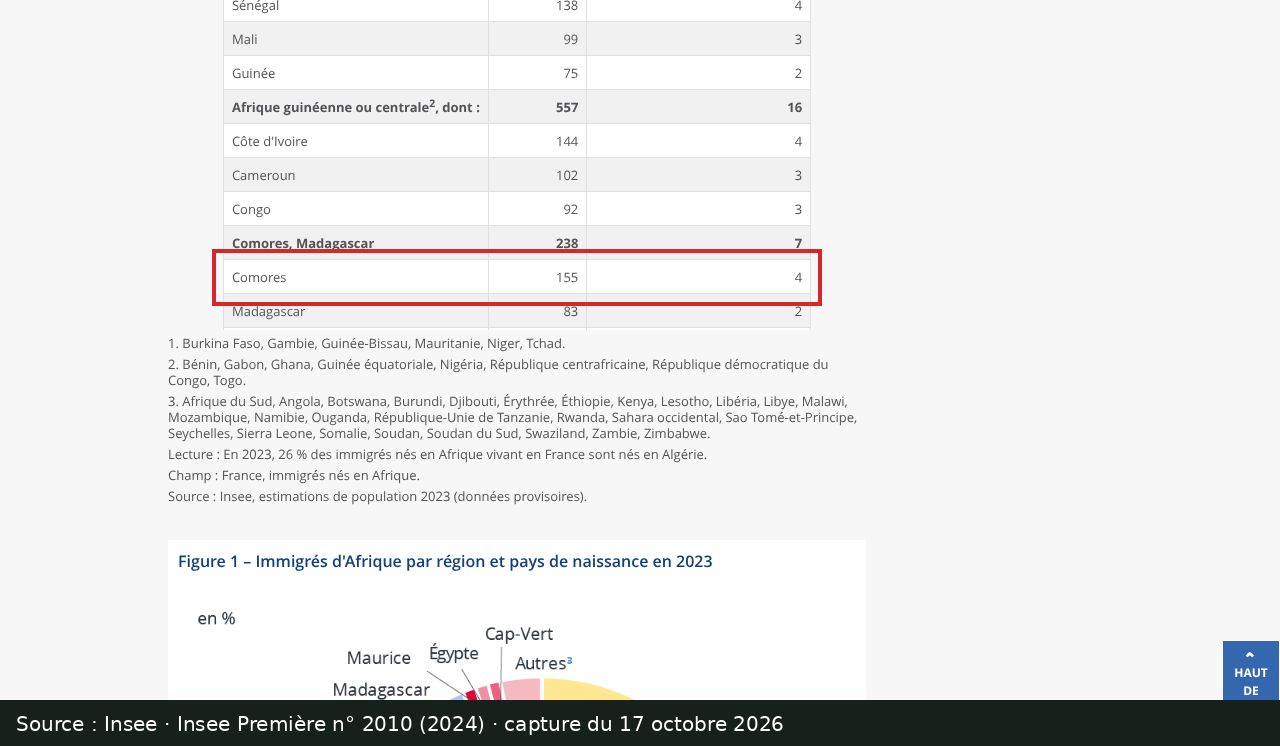Click the "Madagascar" label on the pie chart
Viewport: 1280px width, 746px height.
(x=381, y=690)
